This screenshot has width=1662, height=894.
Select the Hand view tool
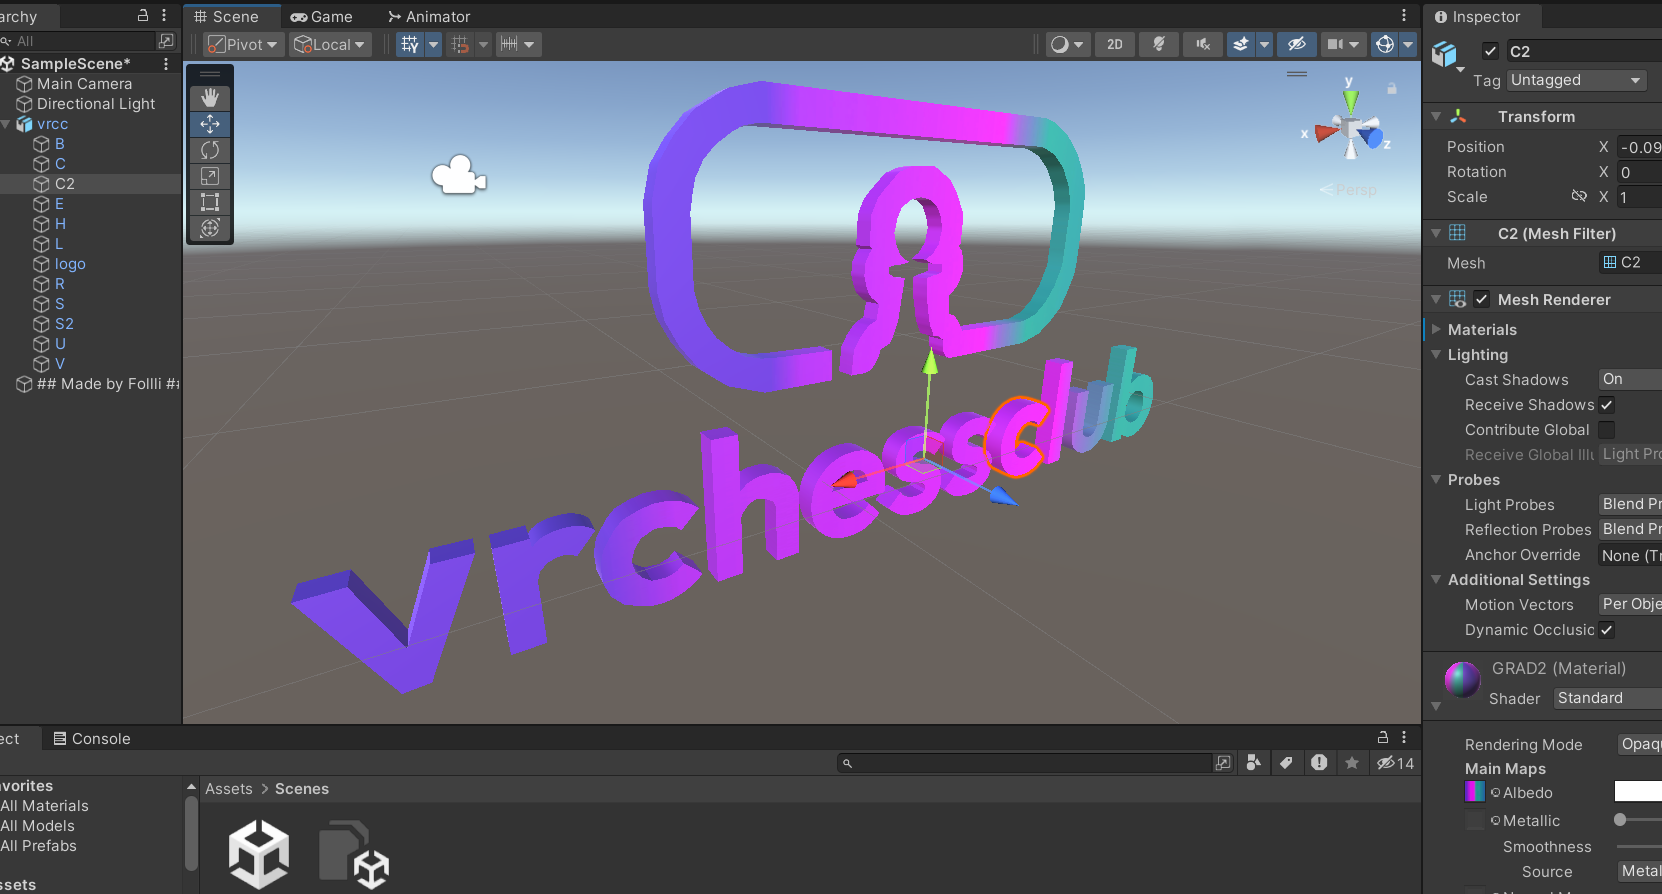[210, 98]
